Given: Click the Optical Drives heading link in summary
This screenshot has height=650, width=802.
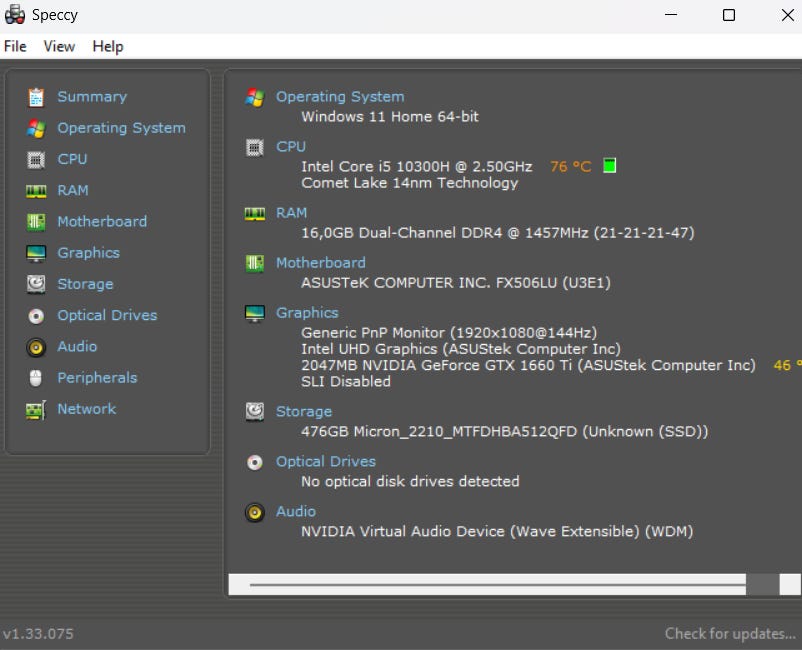Looking at the screenshot, I should (326, 461).
